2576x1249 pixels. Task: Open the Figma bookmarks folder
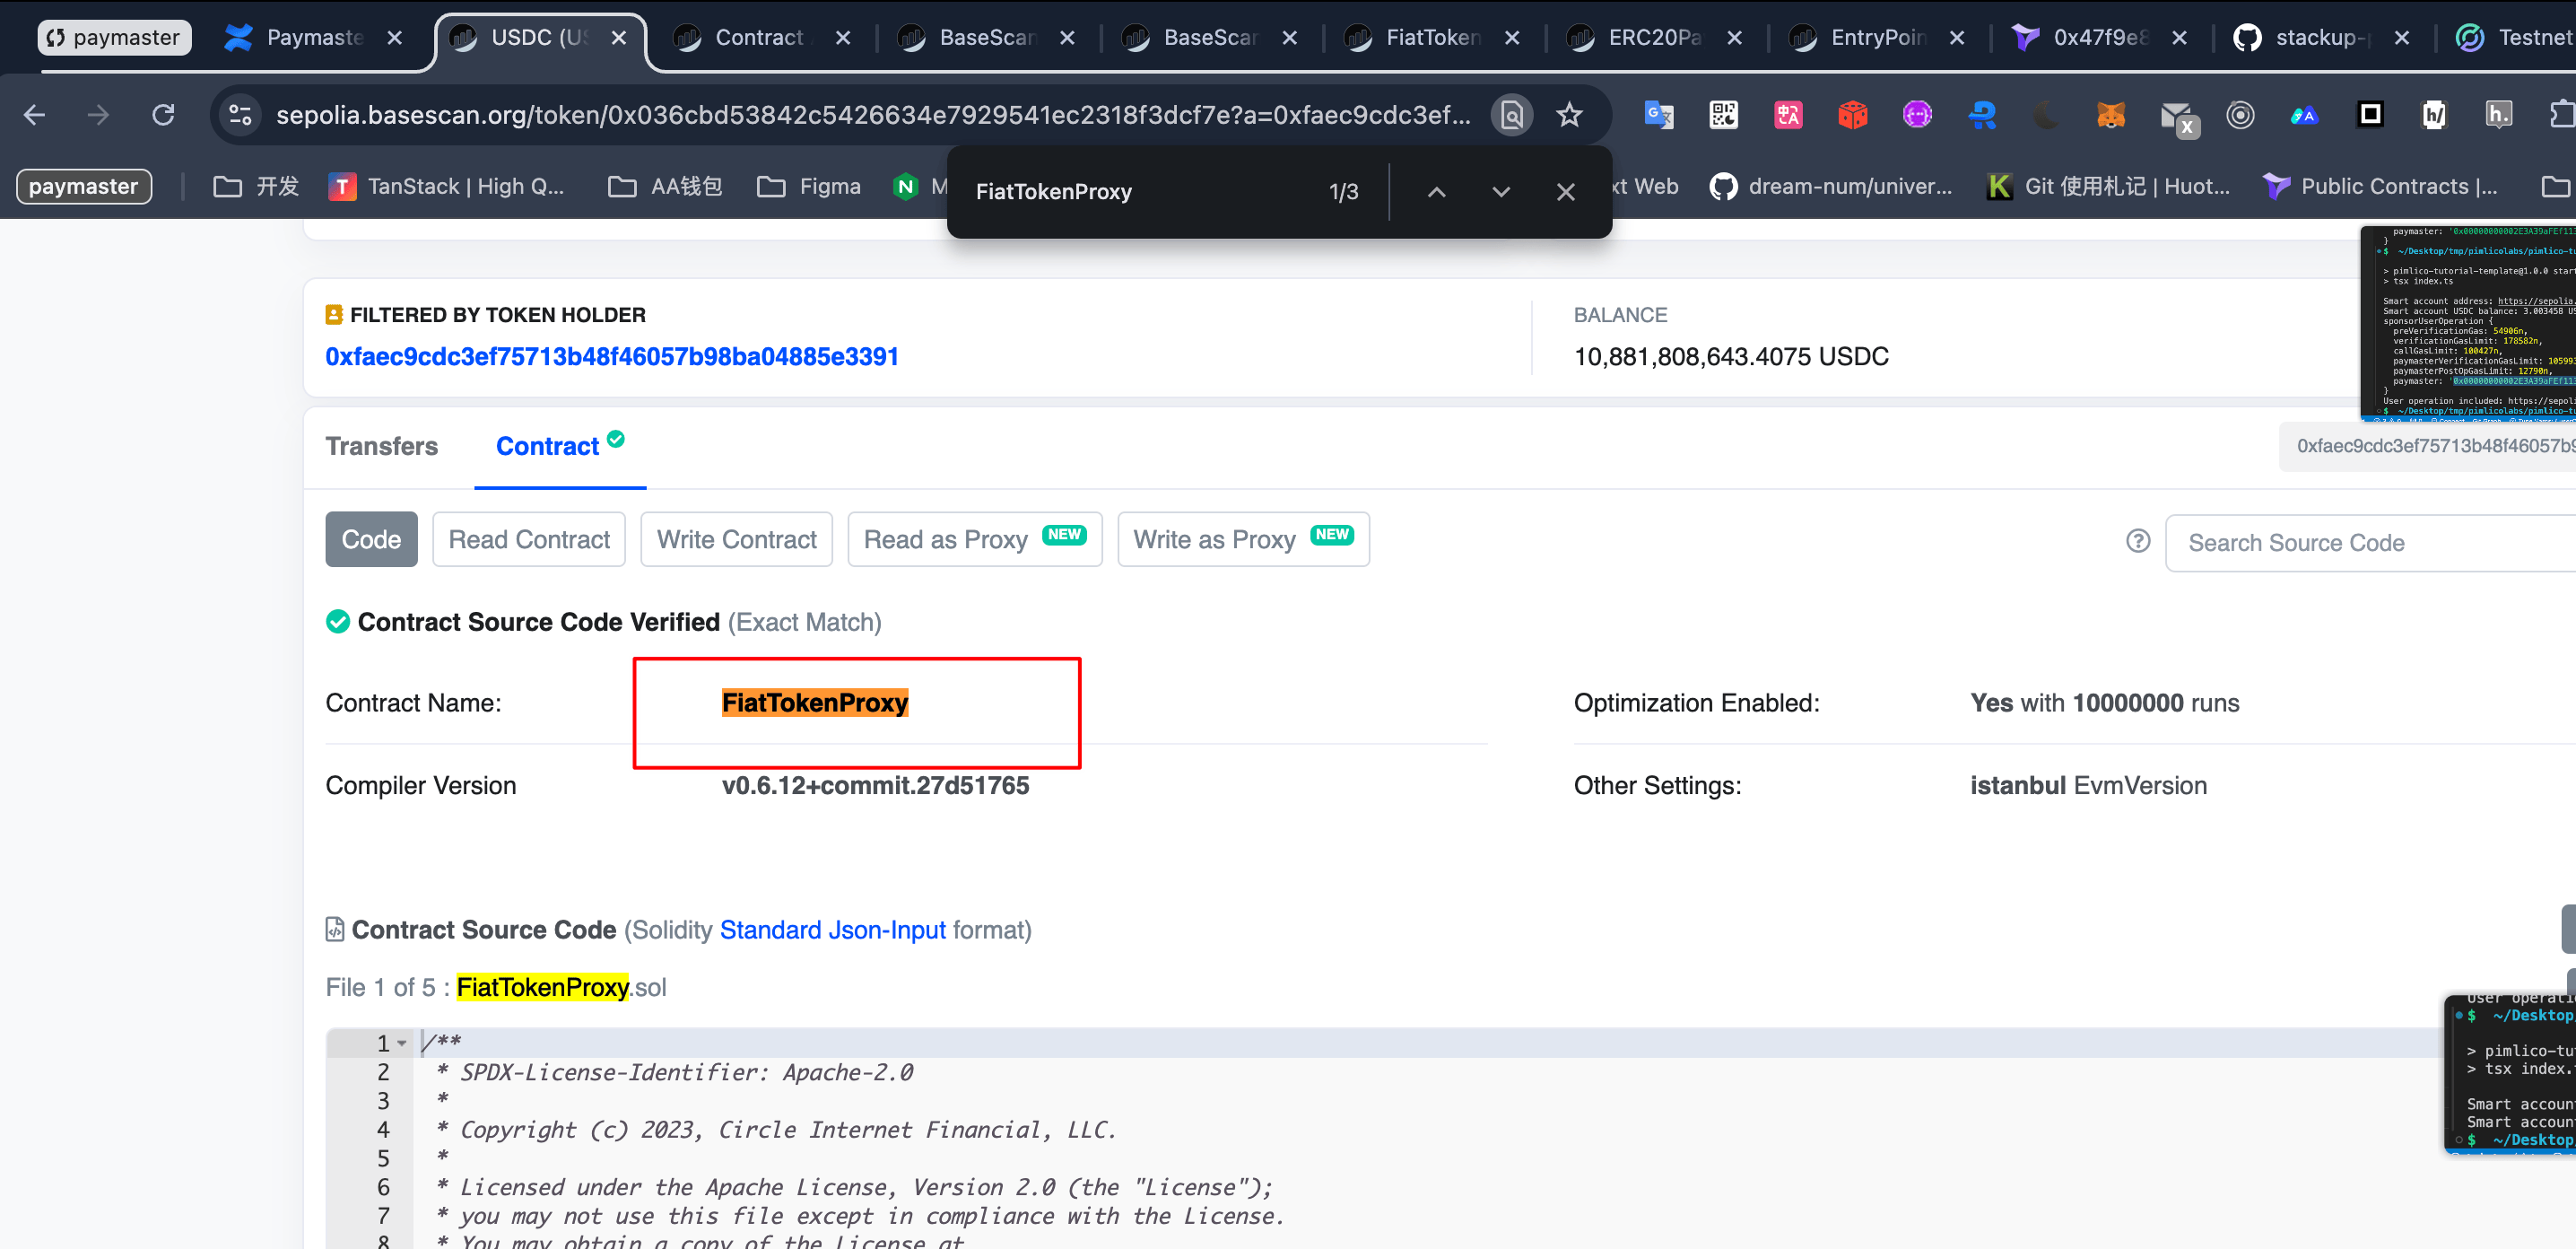point(809,187)
